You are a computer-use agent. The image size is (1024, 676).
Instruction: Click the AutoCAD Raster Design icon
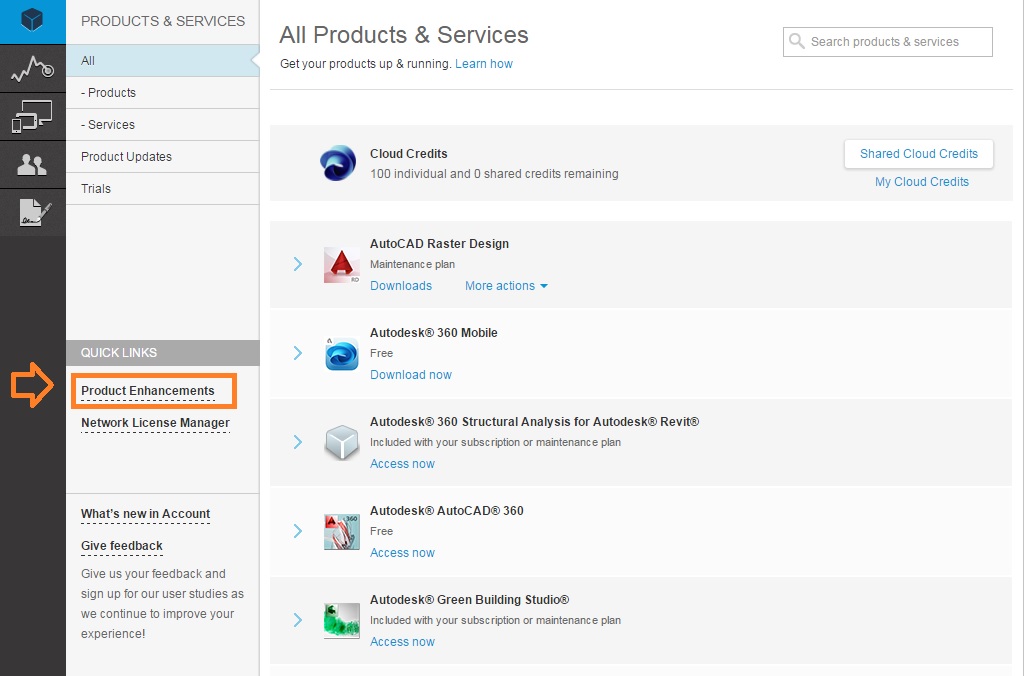[342, 265]
